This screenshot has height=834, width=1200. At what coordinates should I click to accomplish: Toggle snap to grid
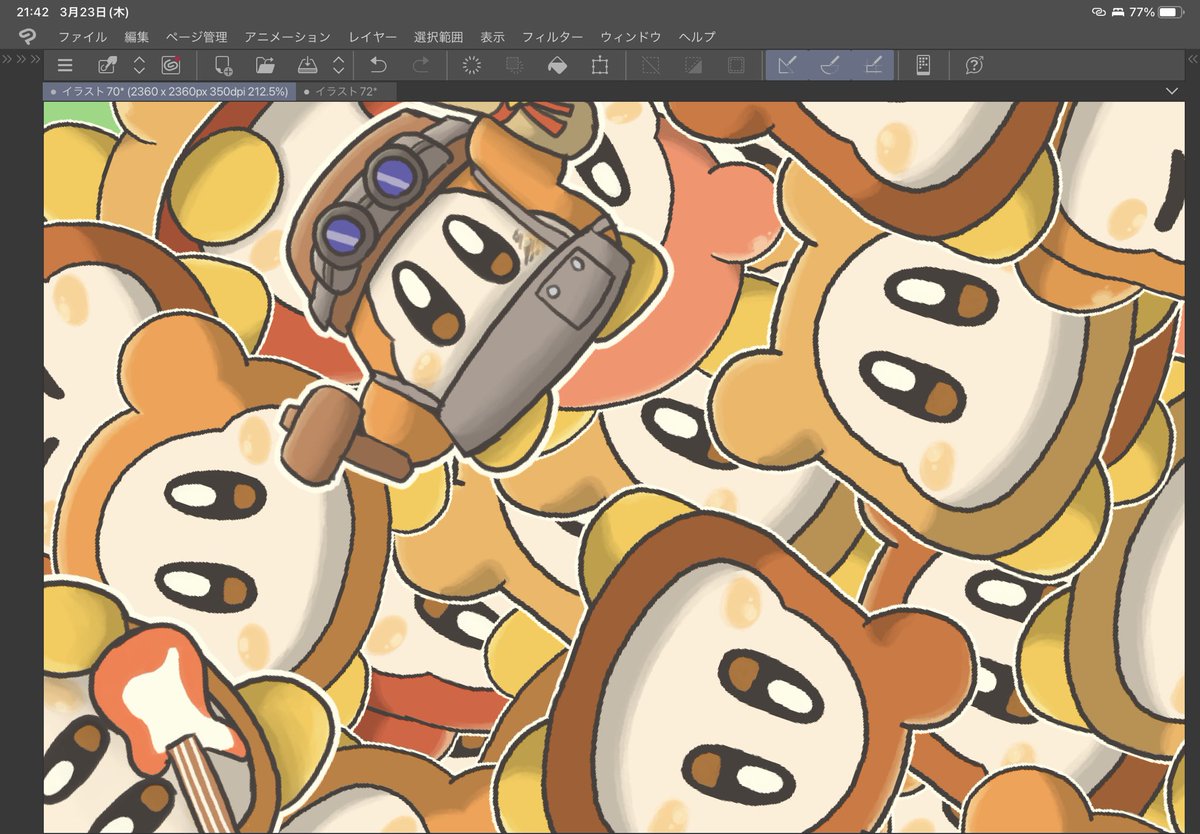872,66
